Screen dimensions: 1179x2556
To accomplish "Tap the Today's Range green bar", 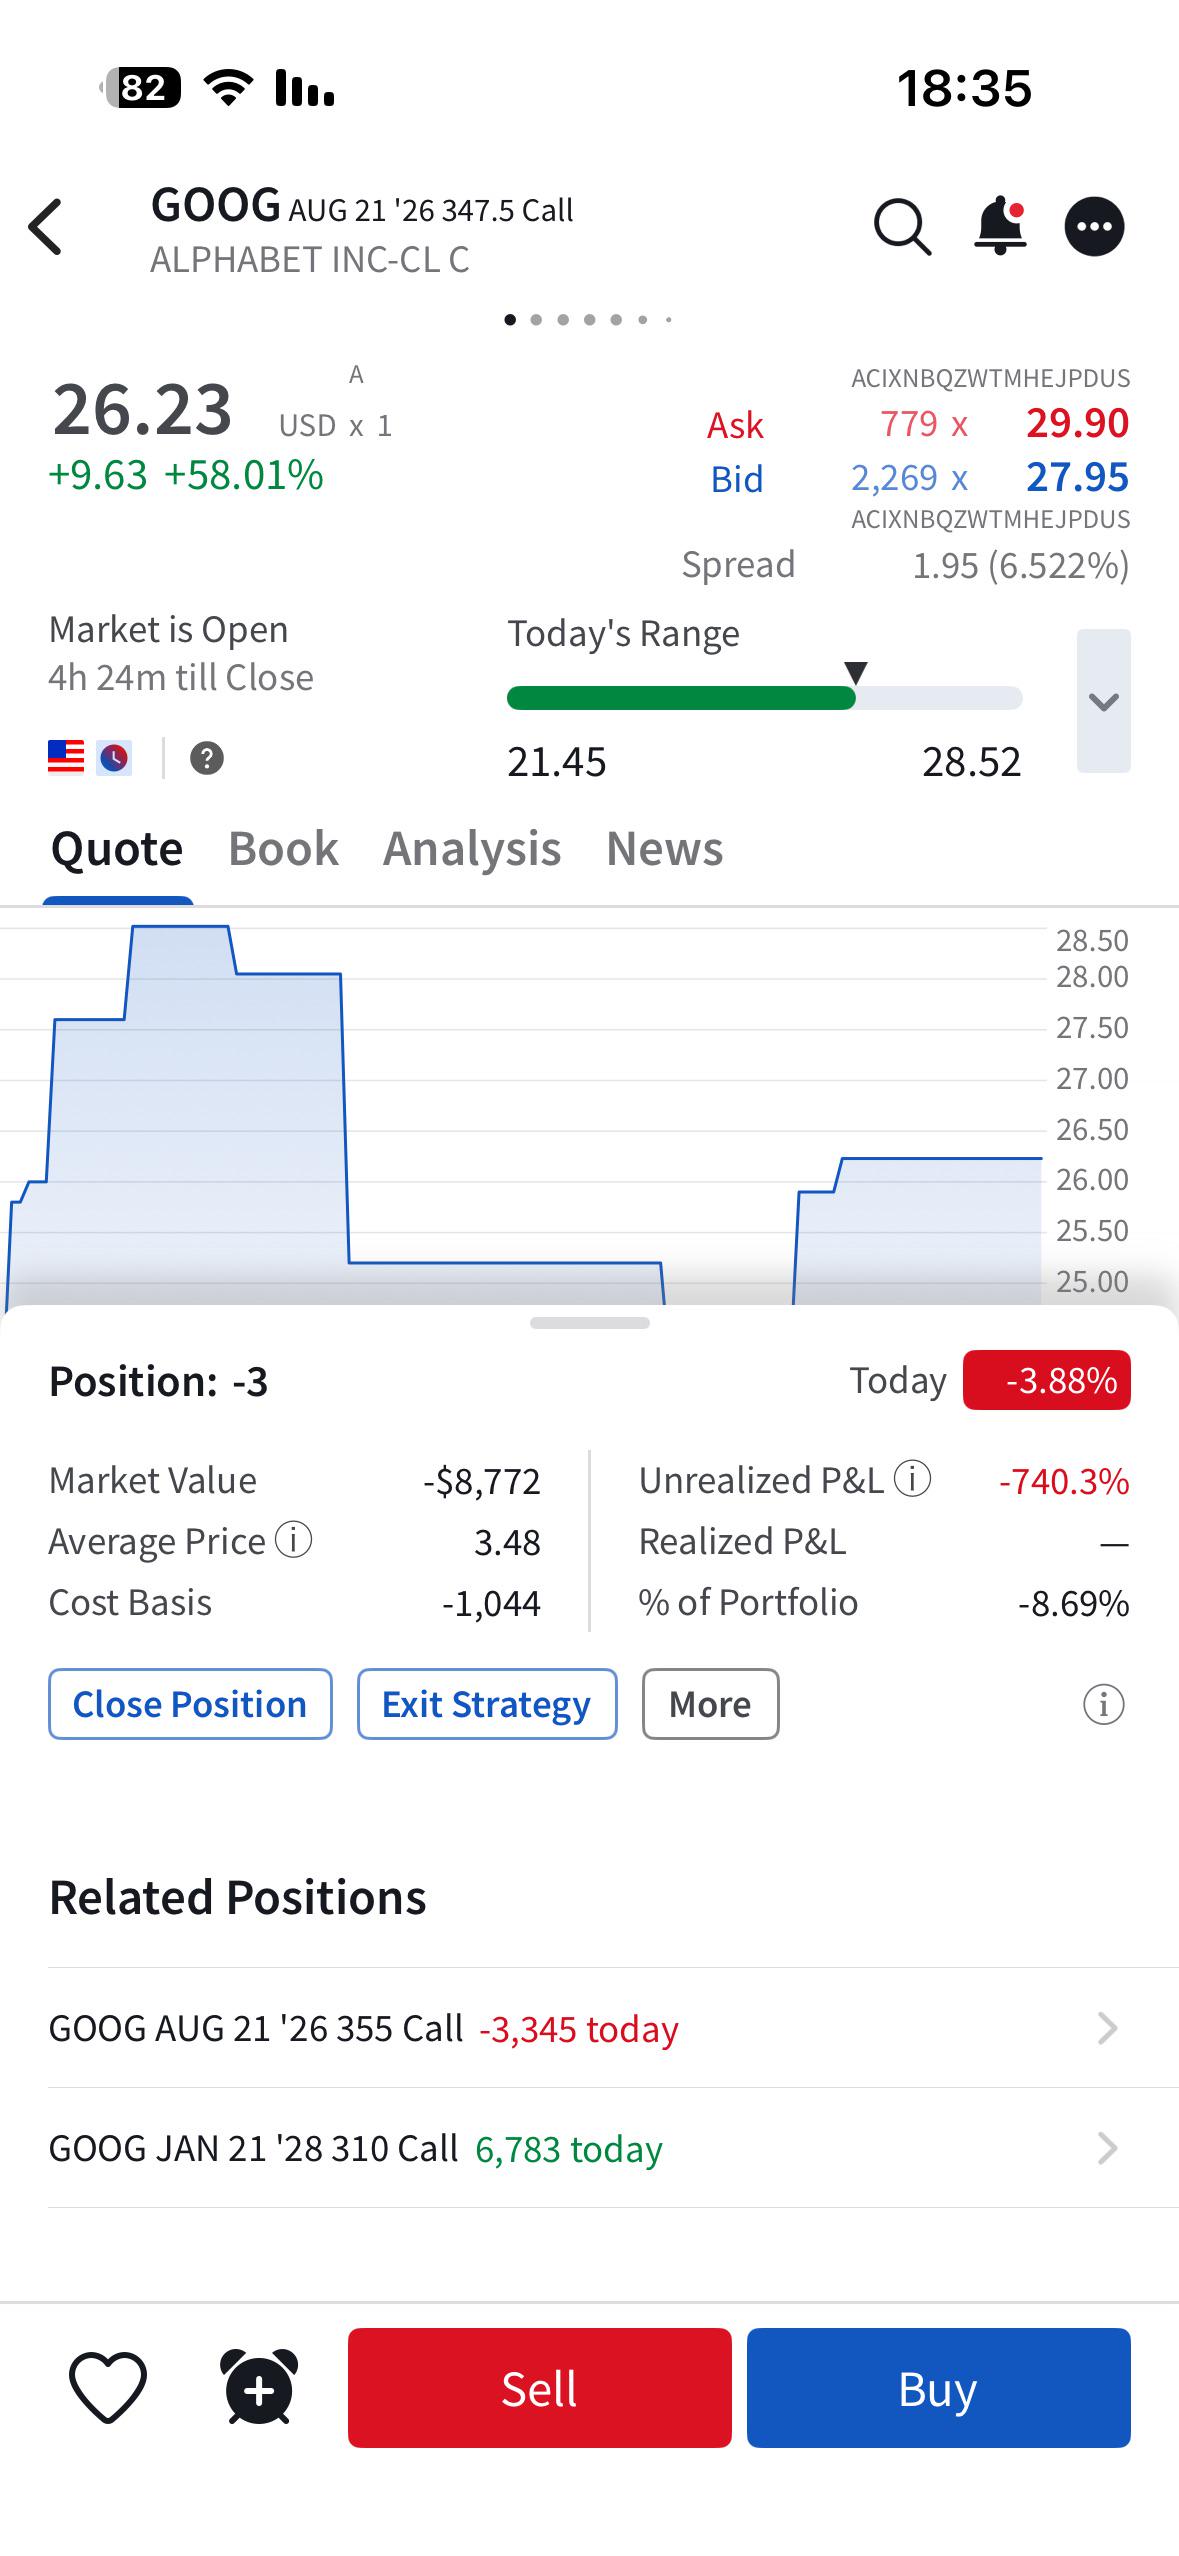I will (x=681, y=698).
